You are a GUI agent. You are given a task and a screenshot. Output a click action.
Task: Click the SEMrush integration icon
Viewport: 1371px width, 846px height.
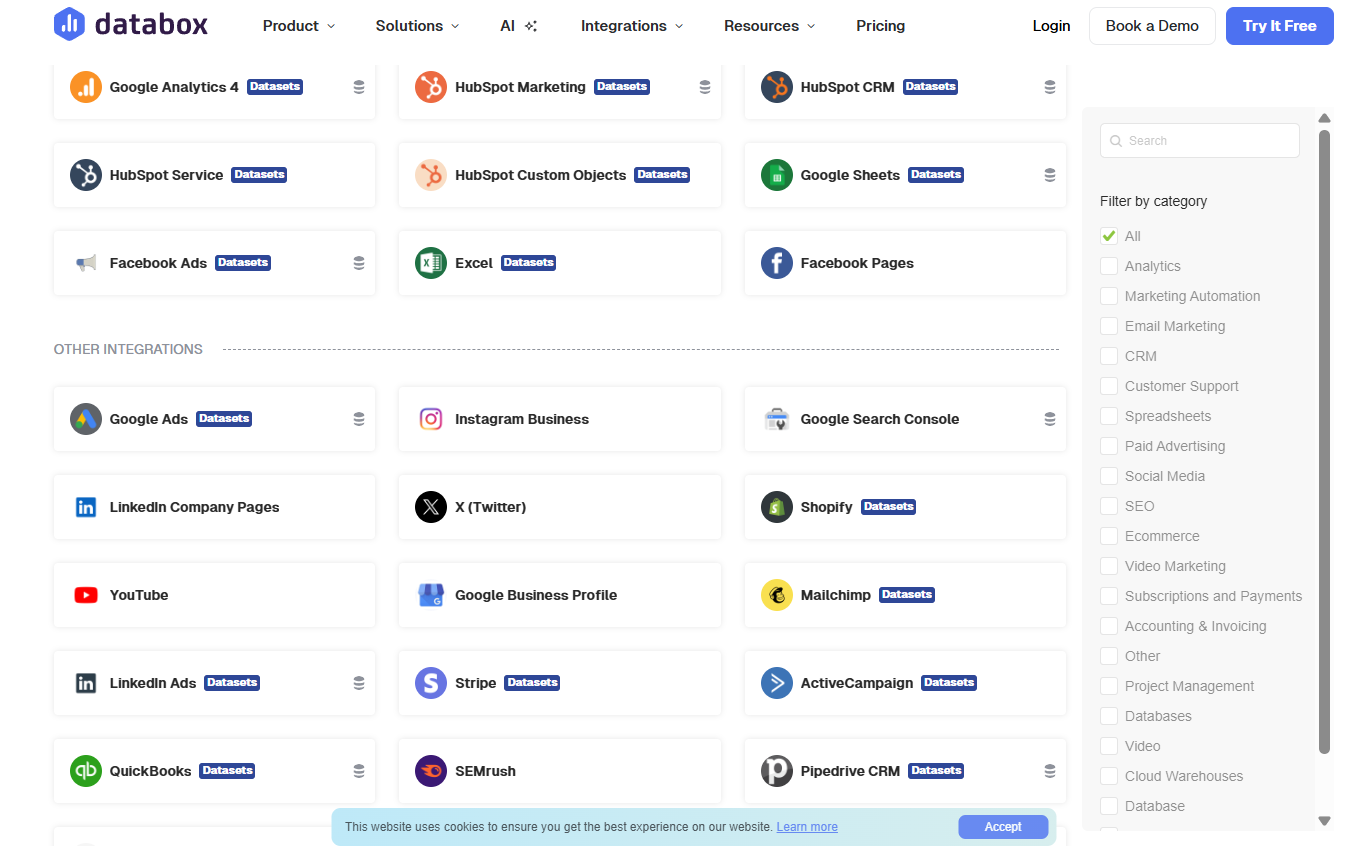coord(431,771)
